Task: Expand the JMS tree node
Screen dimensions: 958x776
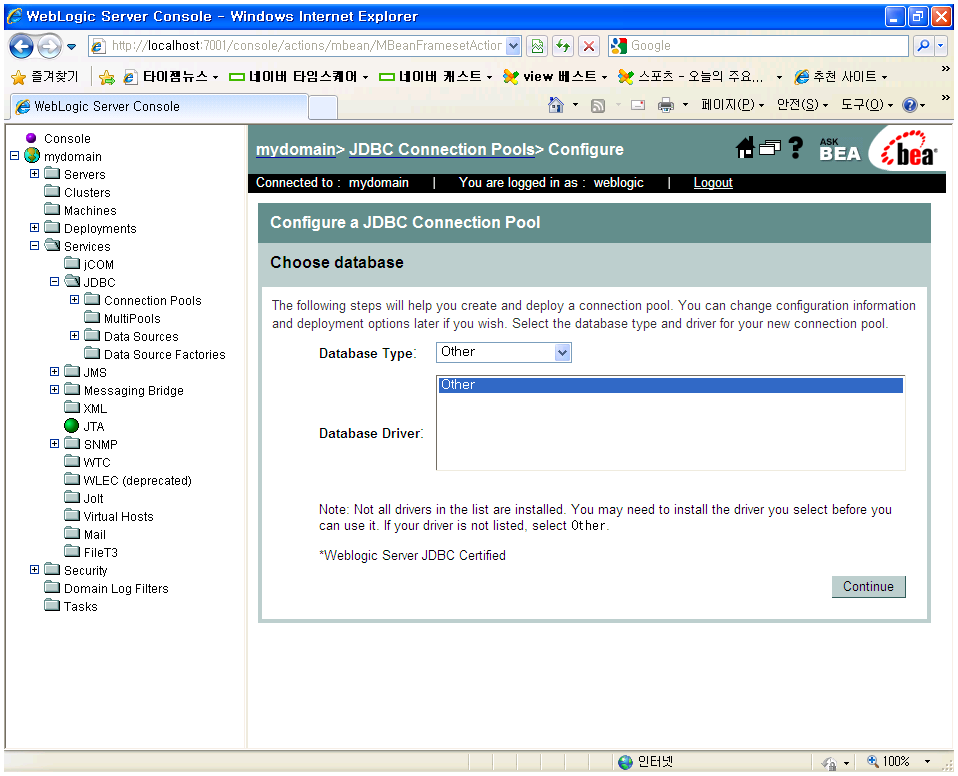Action: click(x=54, y=372)
